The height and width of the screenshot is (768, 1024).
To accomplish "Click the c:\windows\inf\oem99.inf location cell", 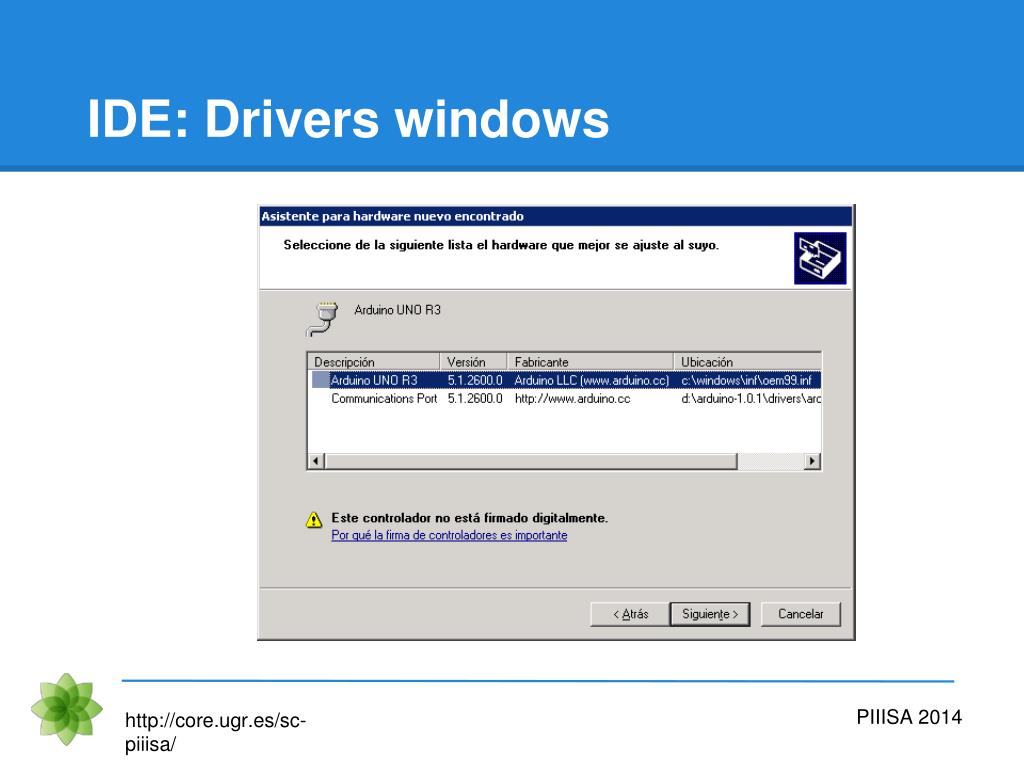I will point(746,380).
